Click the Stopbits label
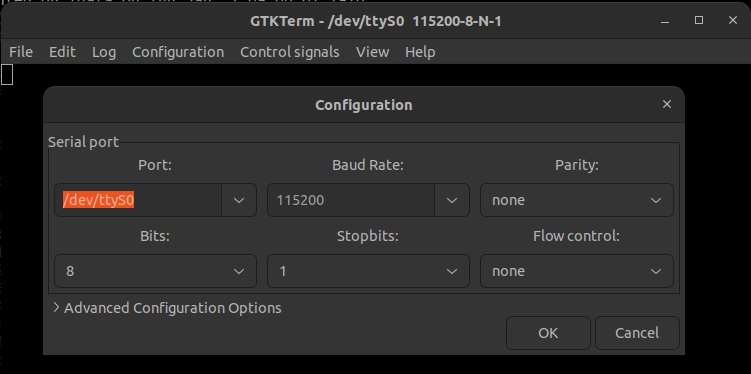The width and height of the screenshot is (751, 374). point(368,236)
